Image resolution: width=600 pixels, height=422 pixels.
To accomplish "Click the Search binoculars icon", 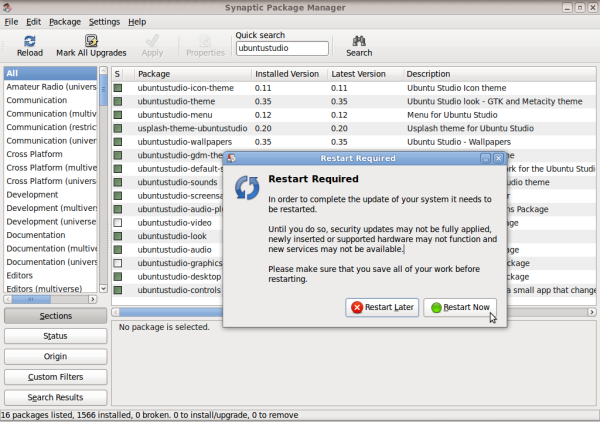I will coord(359,41).
